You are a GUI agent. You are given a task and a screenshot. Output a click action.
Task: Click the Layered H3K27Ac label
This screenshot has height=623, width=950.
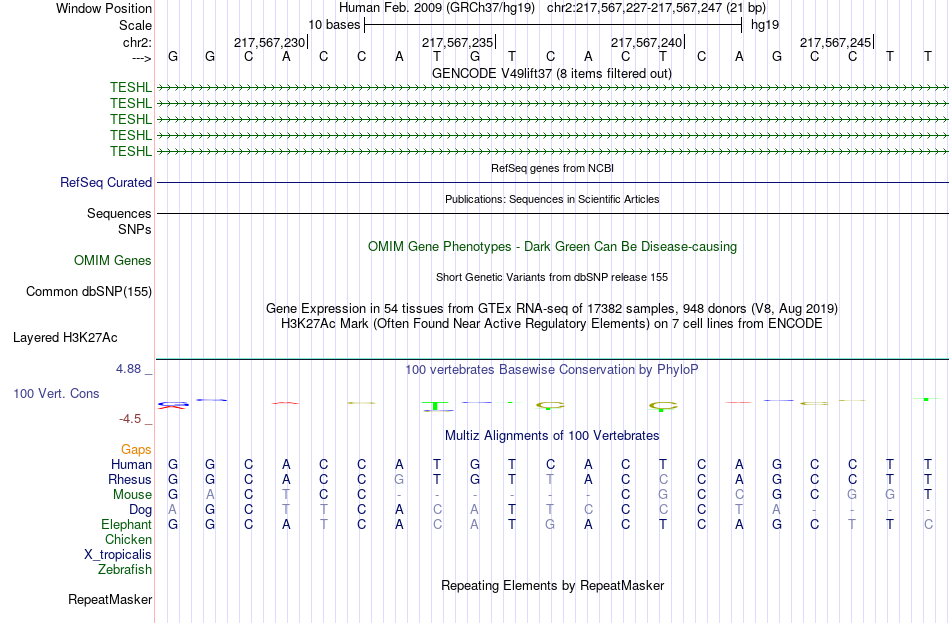point(65,338)
